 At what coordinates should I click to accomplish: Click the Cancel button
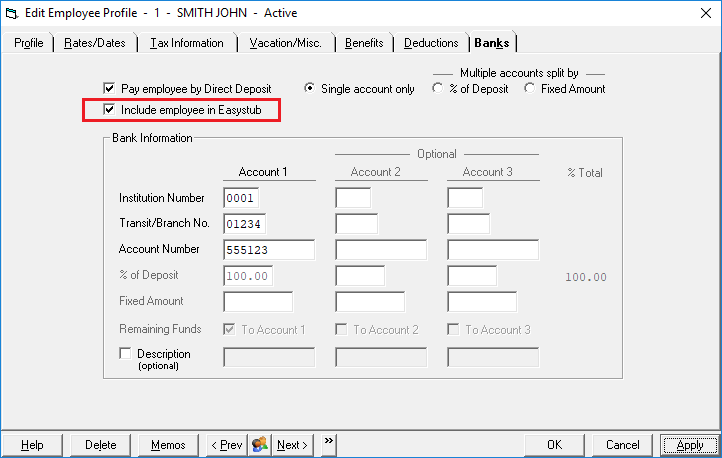(x=623, y=445)
